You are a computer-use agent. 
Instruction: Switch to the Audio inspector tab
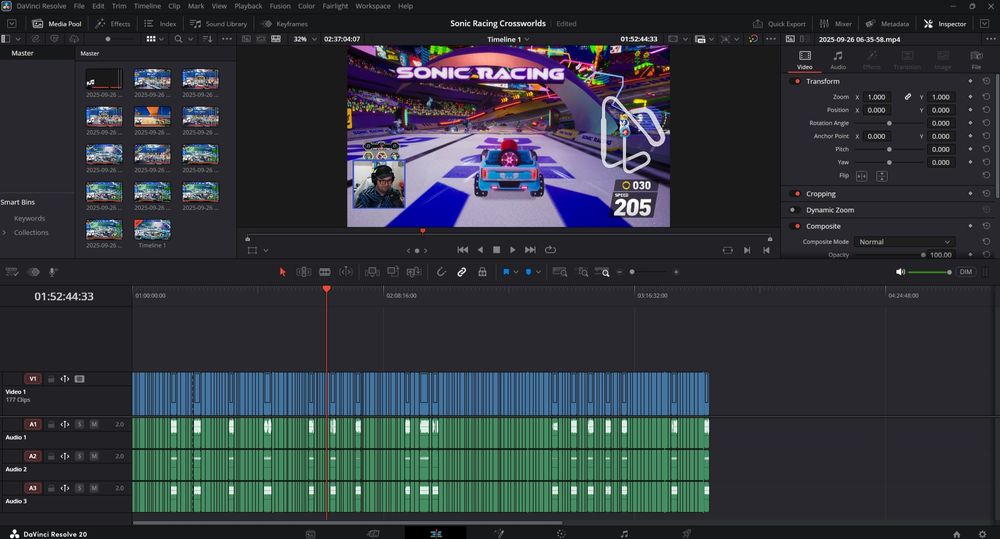point(838,60)
